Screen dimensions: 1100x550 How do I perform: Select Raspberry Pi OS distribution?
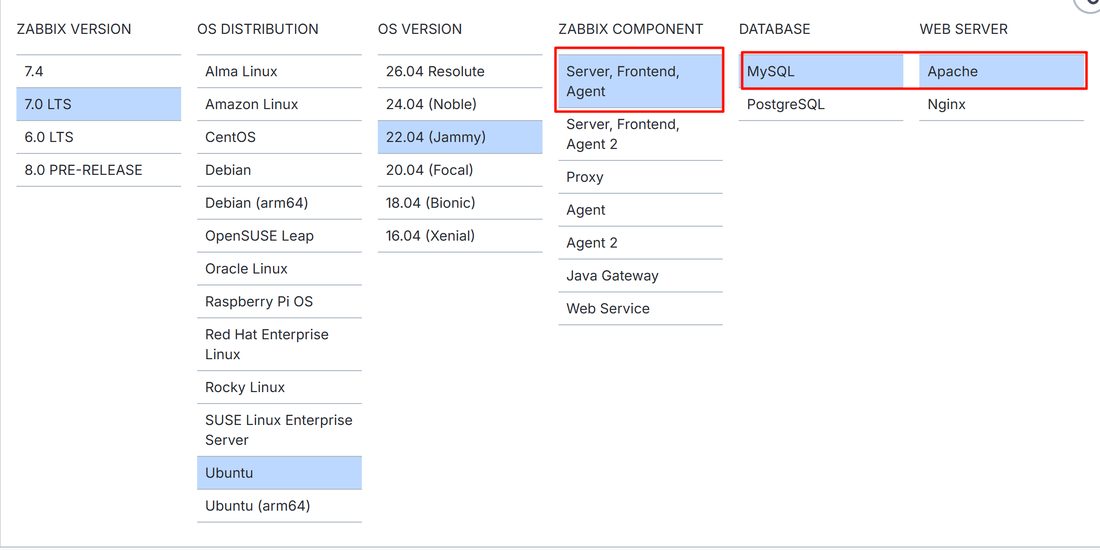279,302
